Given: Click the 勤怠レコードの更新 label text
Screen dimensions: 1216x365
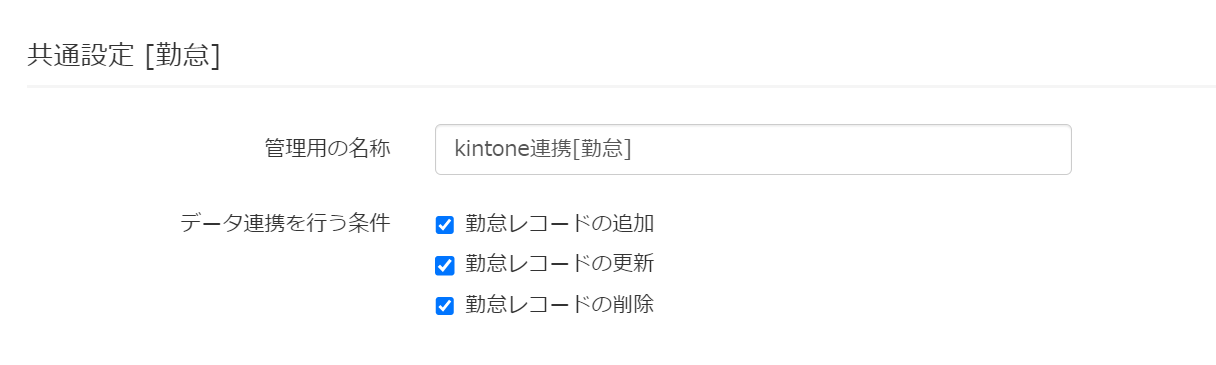Looking at the screenshot, I should [x=560, y=264].
